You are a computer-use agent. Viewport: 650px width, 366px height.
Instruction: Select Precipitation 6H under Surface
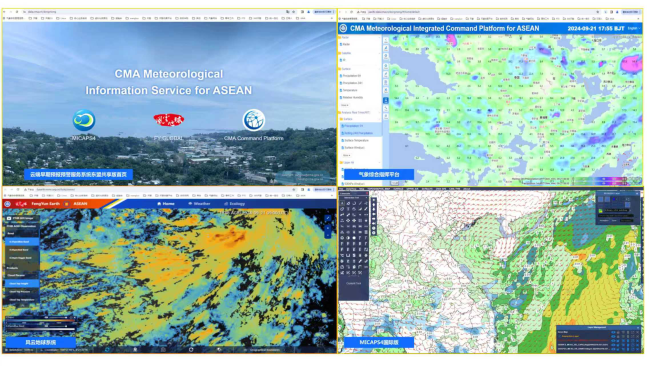[x=352, y=76]
